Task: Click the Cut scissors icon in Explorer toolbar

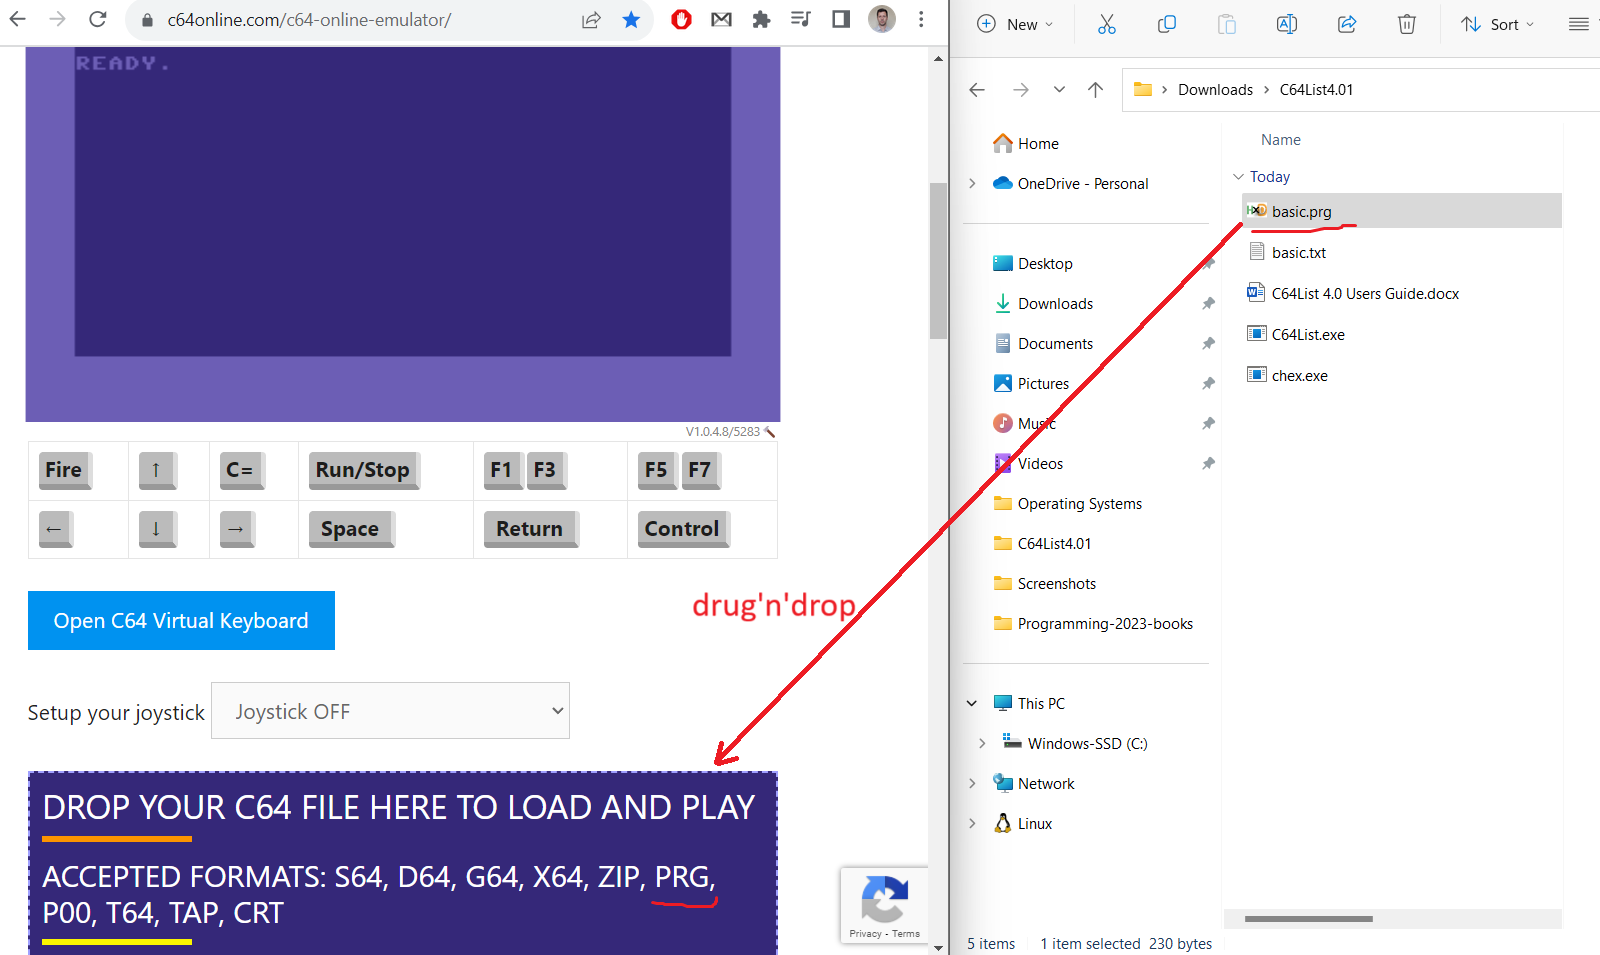Action: (1106, 24)
